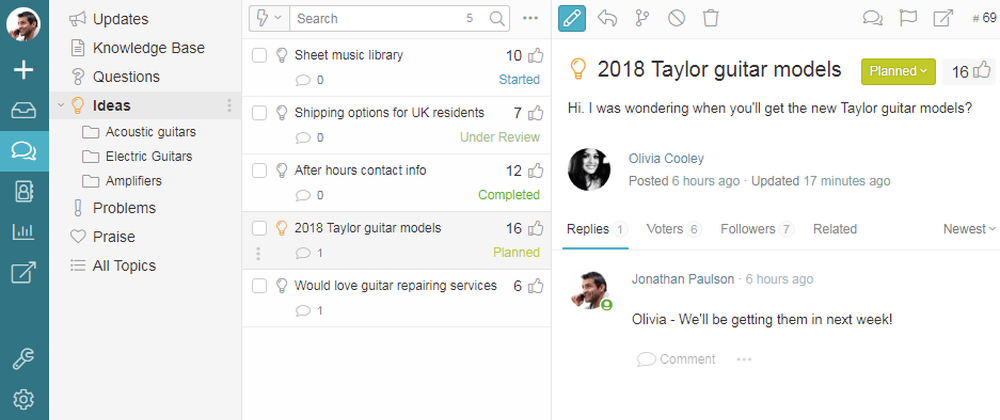
Task: Open the Newest sort dropdown
Action: point(969,229)
